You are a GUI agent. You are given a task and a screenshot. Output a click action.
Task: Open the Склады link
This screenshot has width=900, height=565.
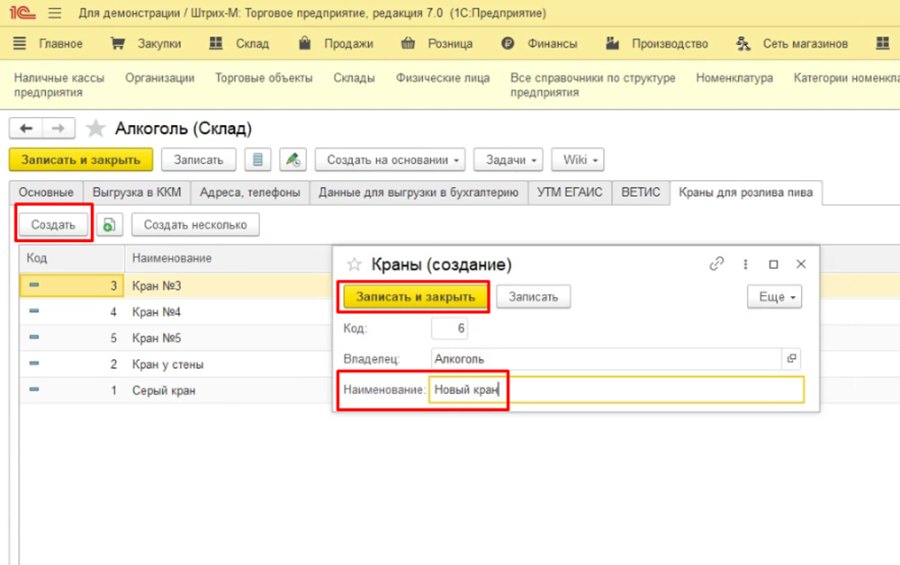(354, 78)
